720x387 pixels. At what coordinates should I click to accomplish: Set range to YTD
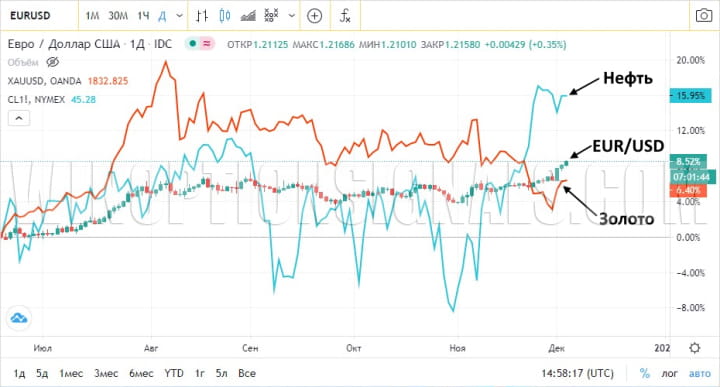click(x=174, y=373)
